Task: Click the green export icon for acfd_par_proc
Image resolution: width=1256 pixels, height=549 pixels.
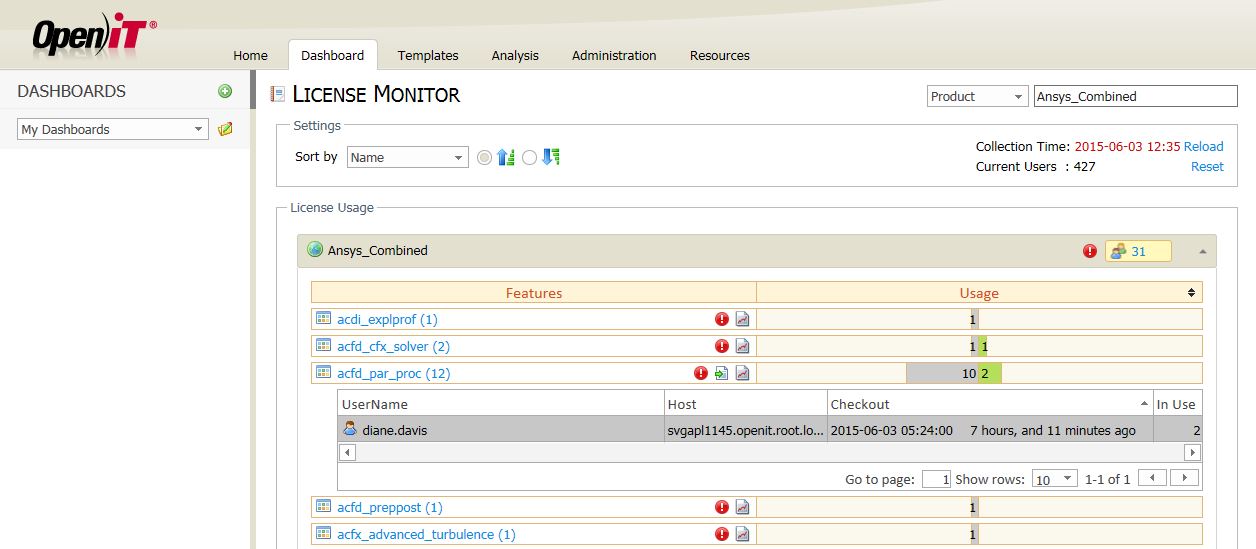Action: click(722, 373)
